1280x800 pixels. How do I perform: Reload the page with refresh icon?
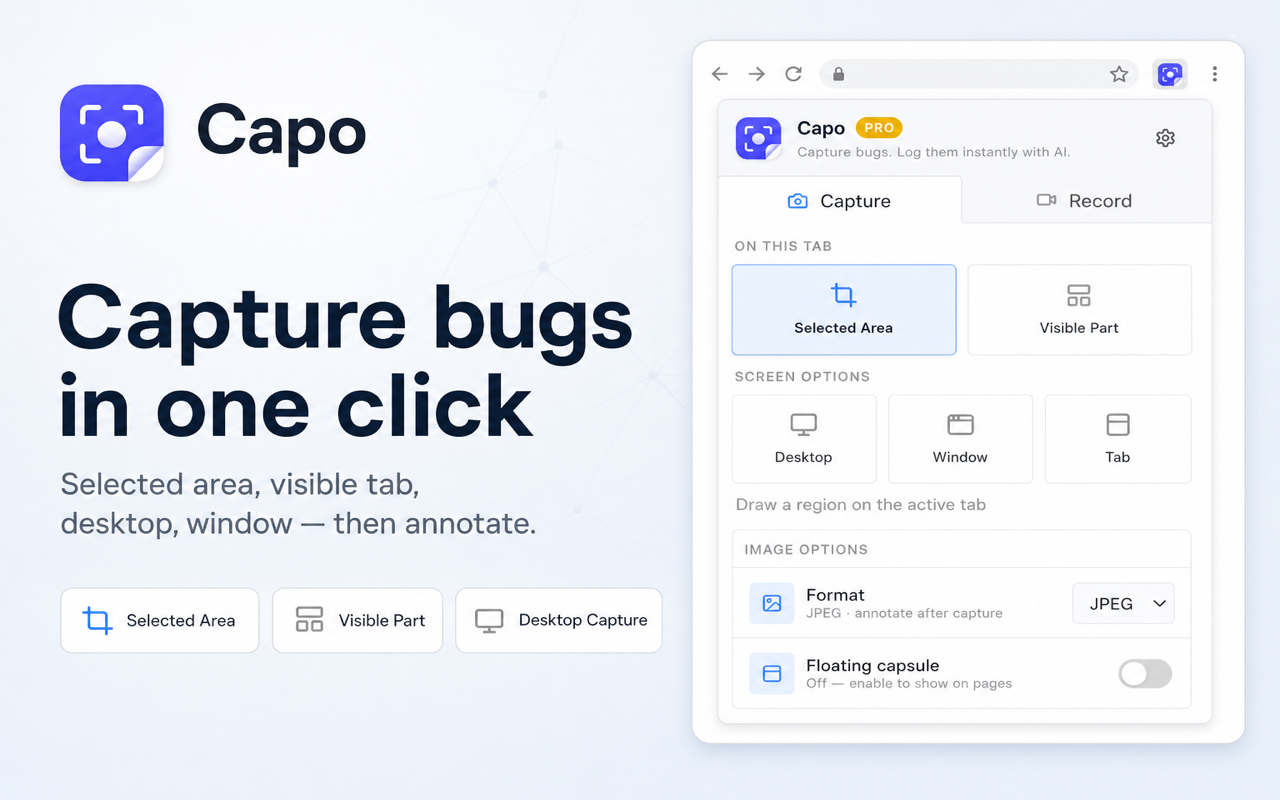tap(794, 74)
